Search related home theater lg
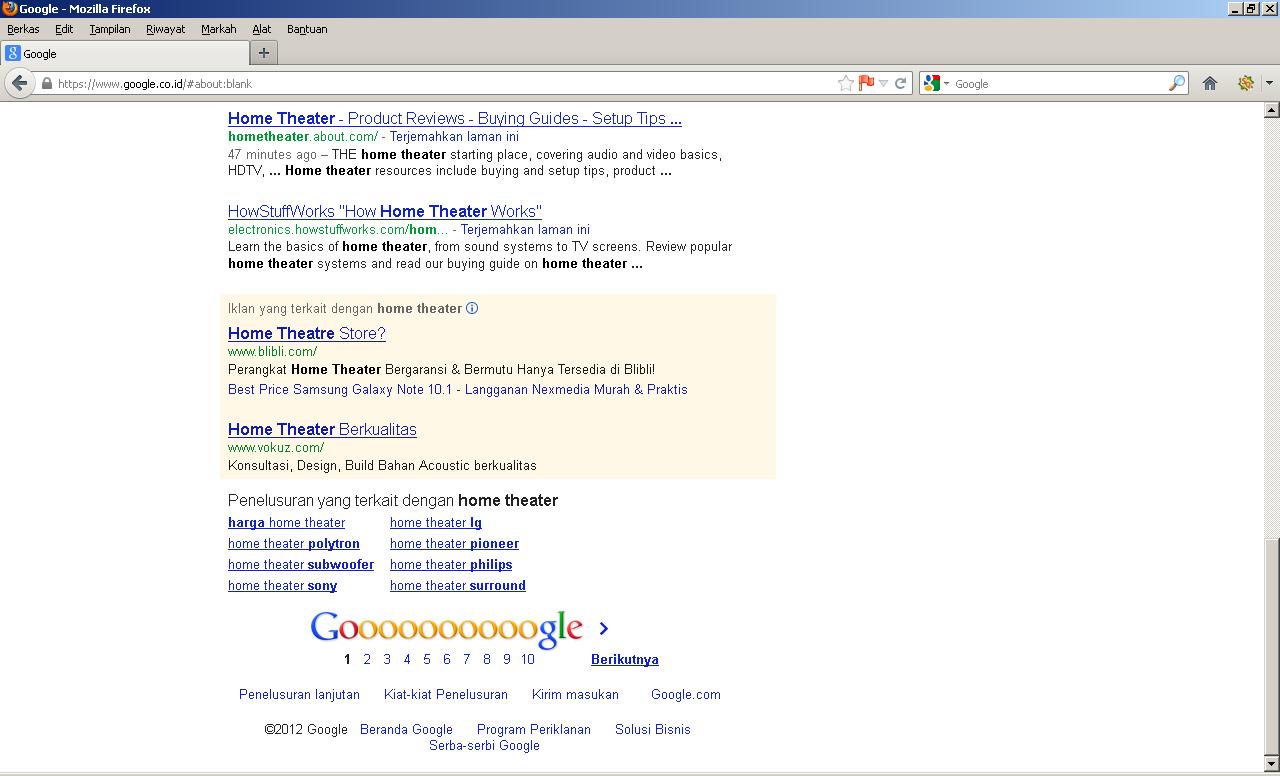The image size is (1280, 776). coord(436,523)
